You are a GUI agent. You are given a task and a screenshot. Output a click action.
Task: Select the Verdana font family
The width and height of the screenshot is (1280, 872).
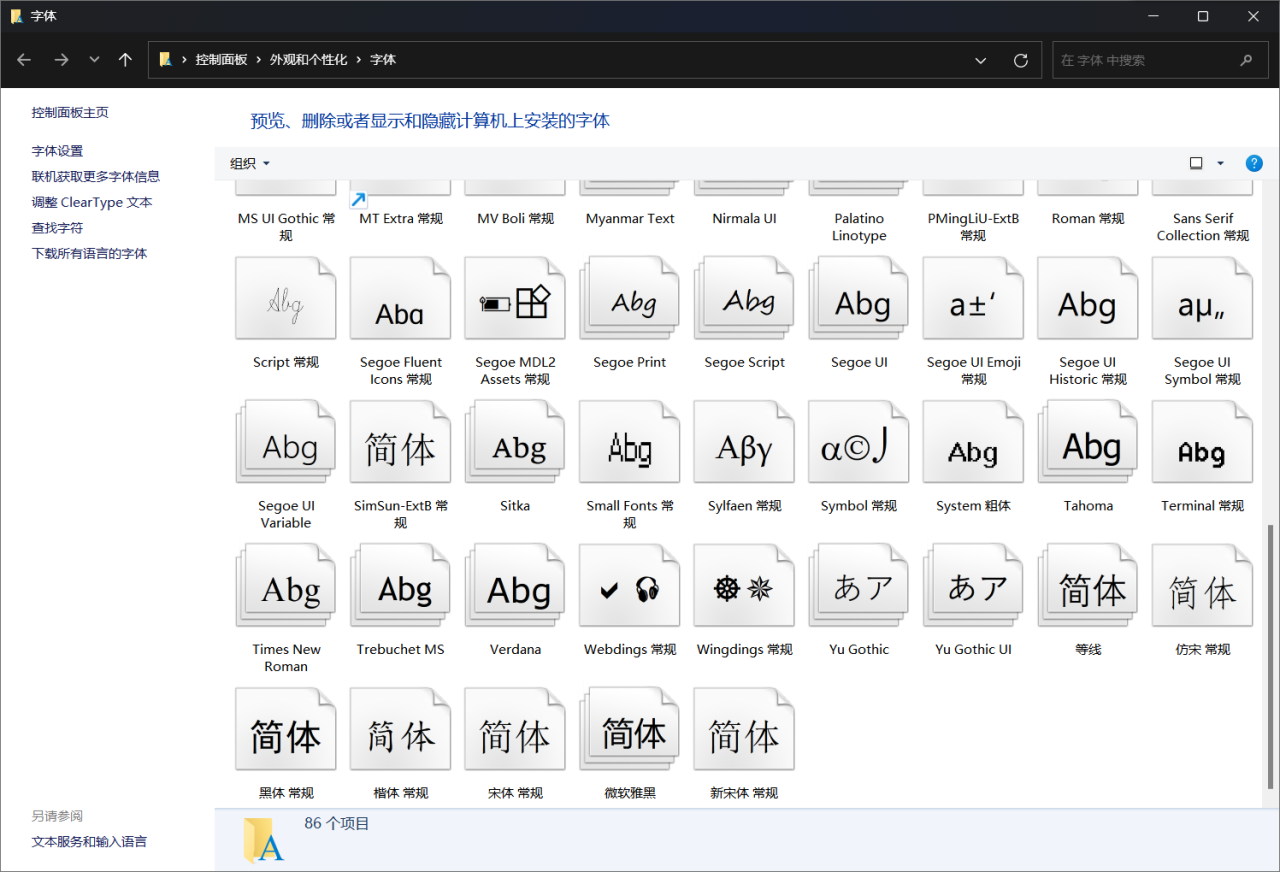click(515, 586)
